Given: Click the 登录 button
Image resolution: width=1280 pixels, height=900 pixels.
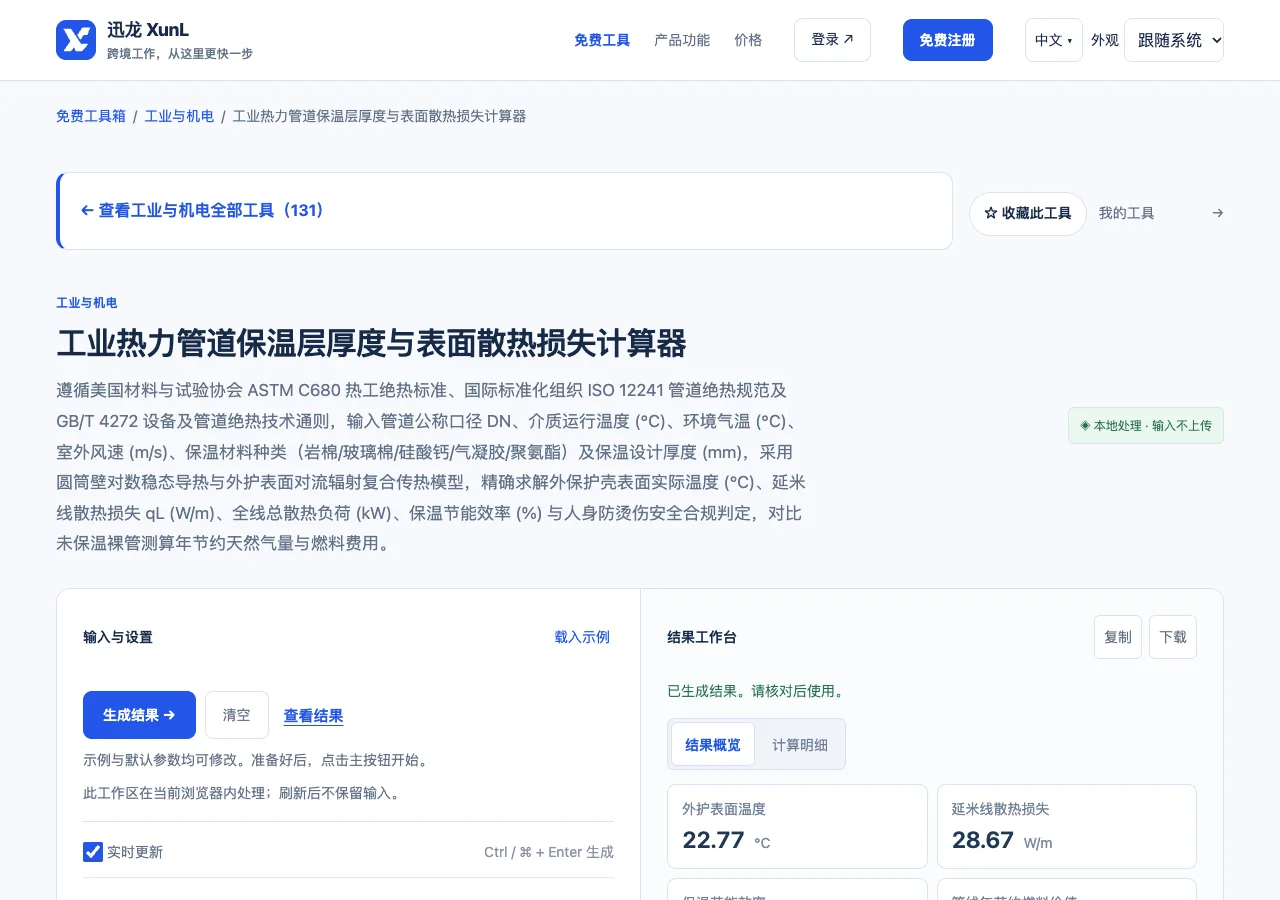Looking at the screenshot, I should coord(832,40).
